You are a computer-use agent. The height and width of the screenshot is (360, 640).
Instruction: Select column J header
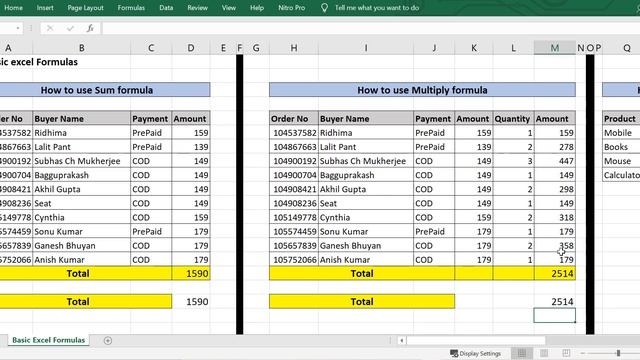[x=434, y=48]
